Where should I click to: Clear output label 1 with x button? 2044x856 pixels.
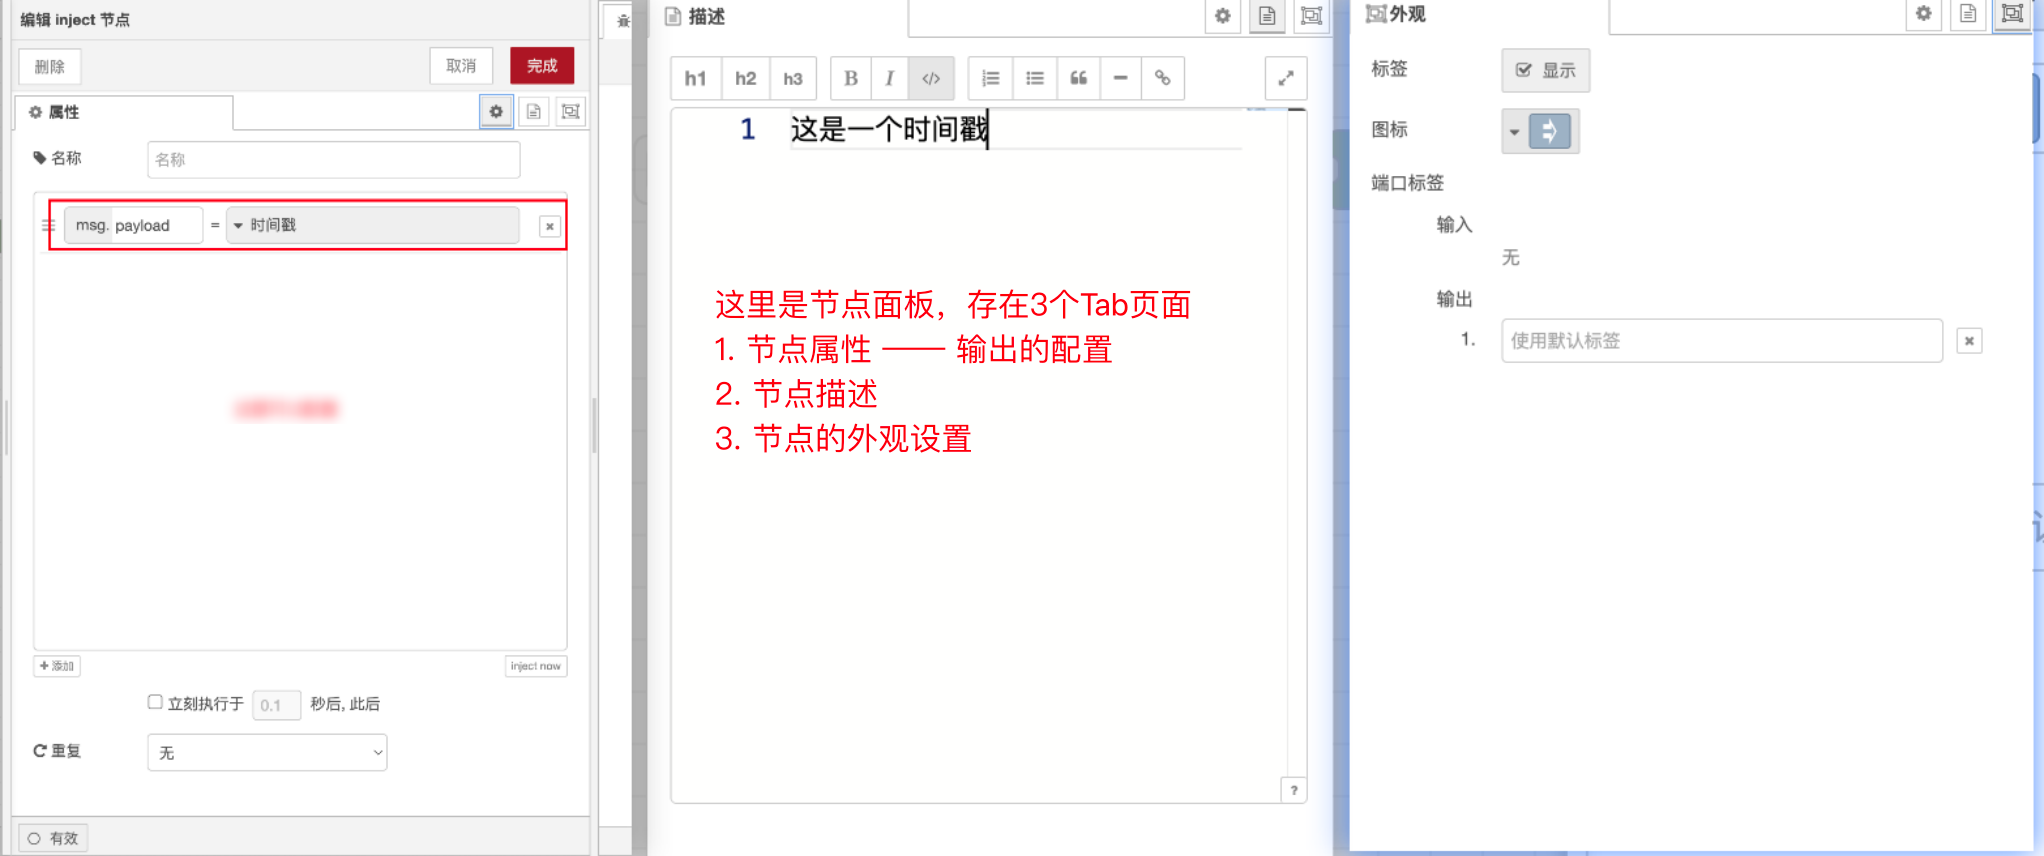tap(1969, 341)
